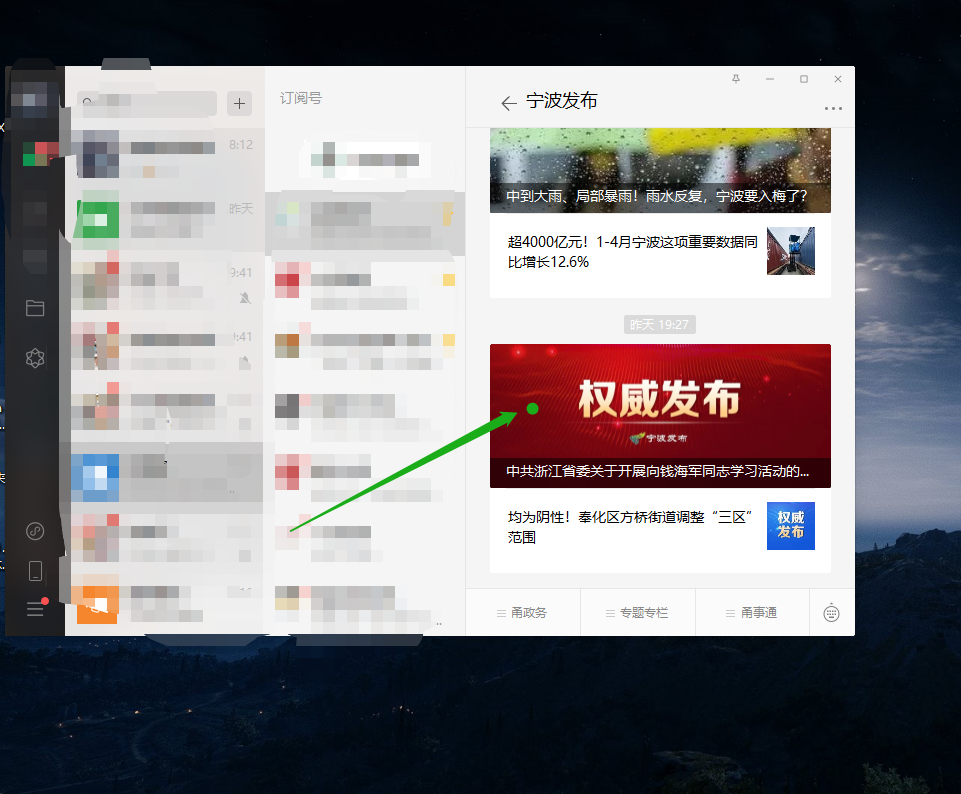Click the circular swirl icon in sidebar

coord(35,531)
